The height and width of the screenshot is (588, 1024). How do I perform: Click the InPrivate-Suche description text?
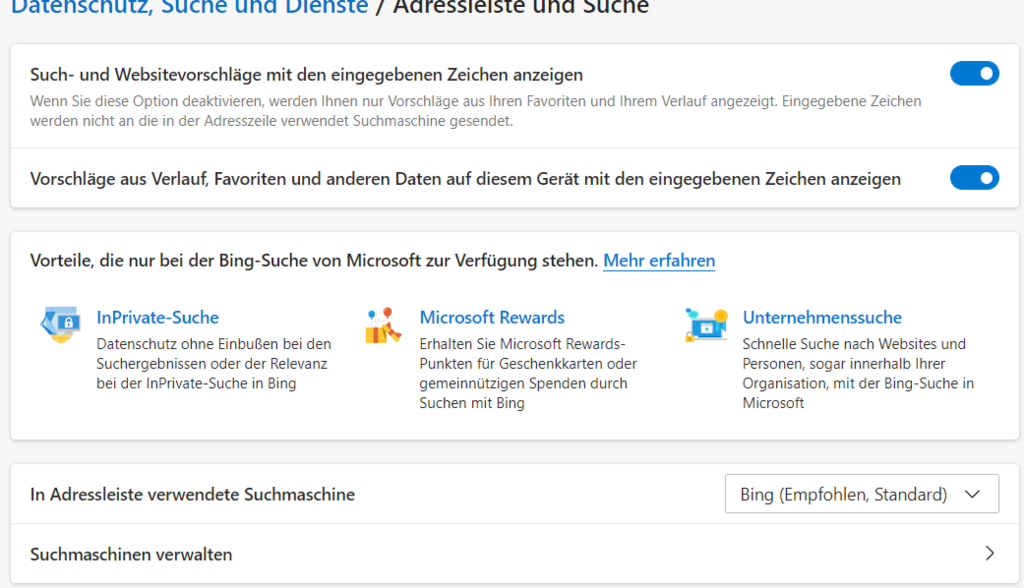coord(213,364)
